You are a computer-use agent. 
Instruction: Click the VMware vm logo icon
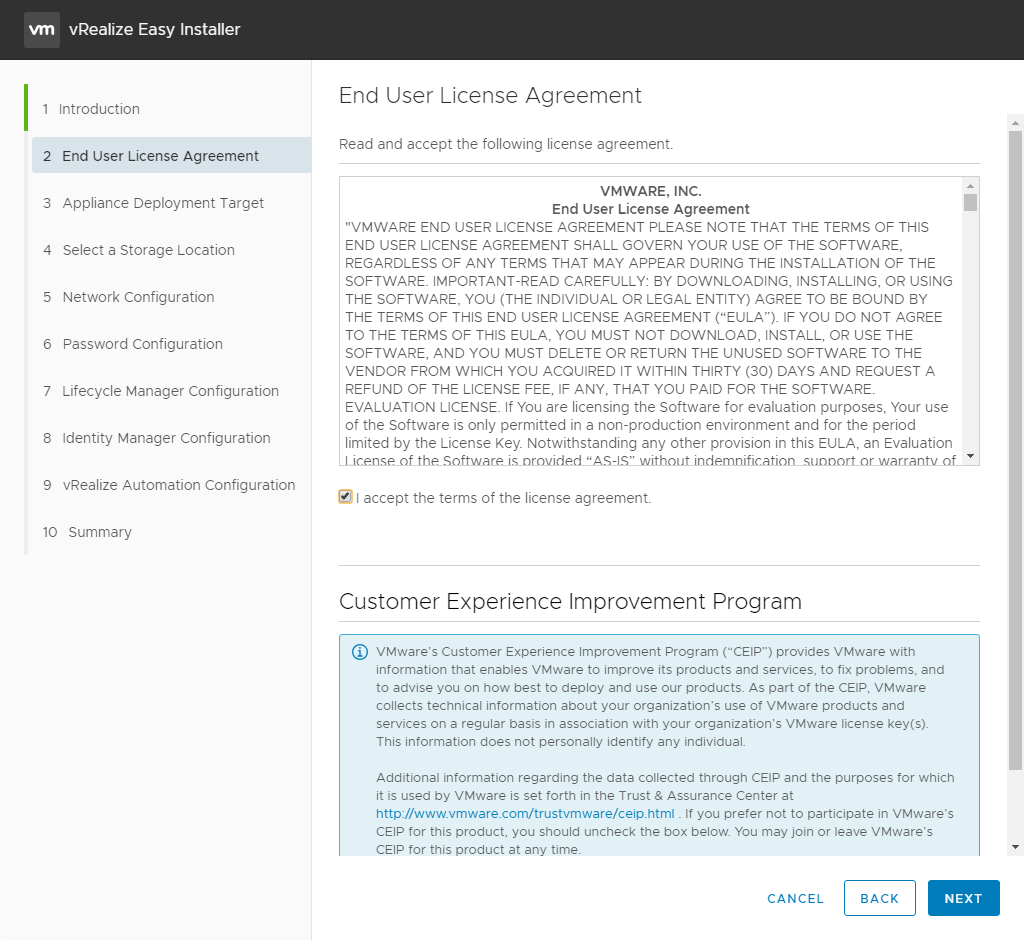(42, 29)
